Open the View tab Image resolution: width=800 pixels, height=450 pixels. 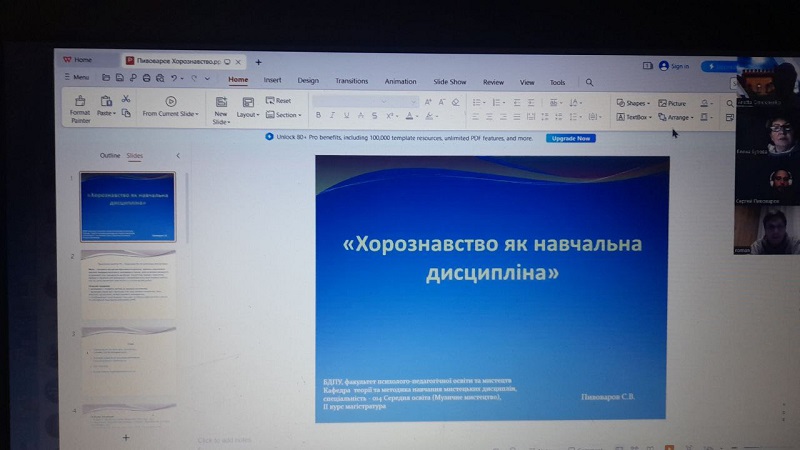tap(527, 82)
